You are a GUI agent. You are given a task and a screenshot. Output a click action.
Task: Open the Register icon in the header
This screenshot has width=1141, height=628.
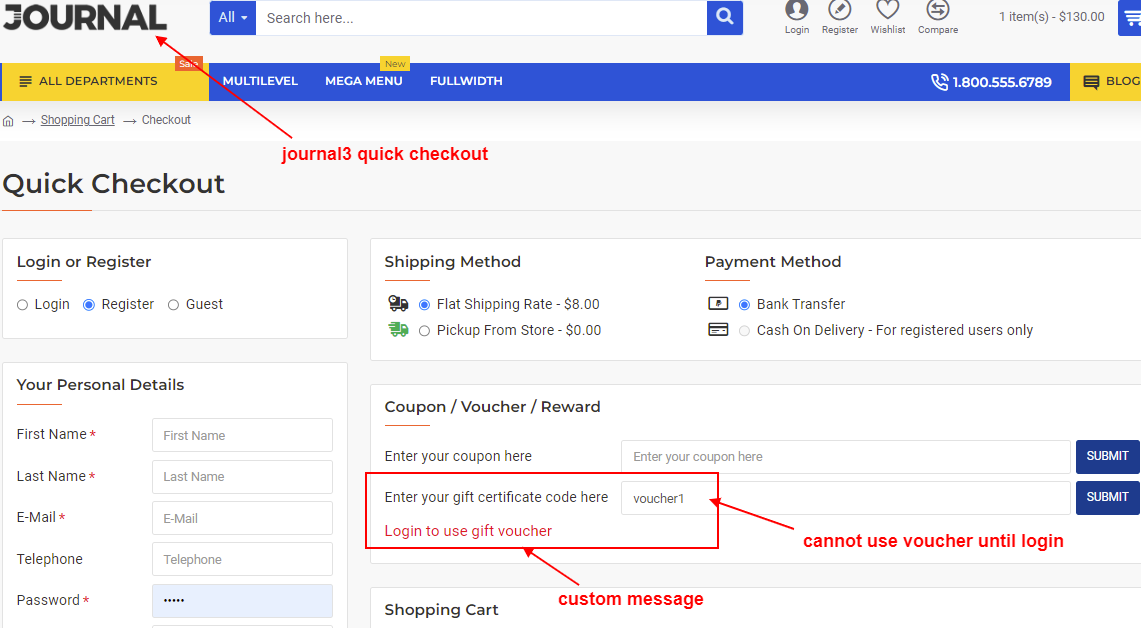(x=839, y=14)
